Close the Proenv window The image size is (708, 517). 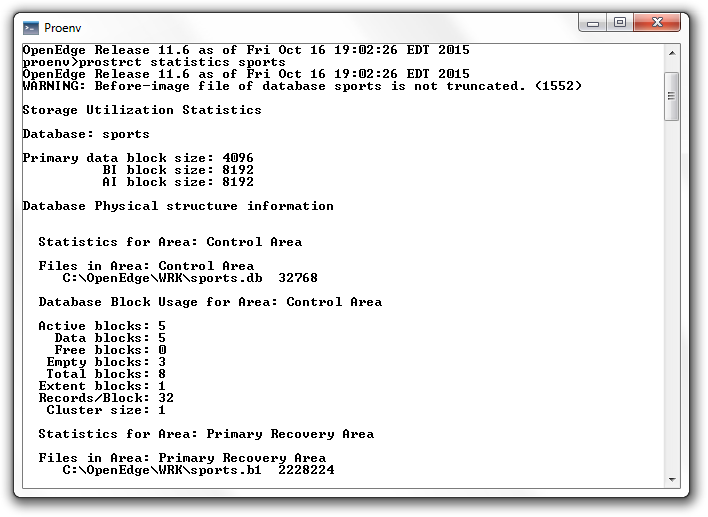tap(657, 23)
